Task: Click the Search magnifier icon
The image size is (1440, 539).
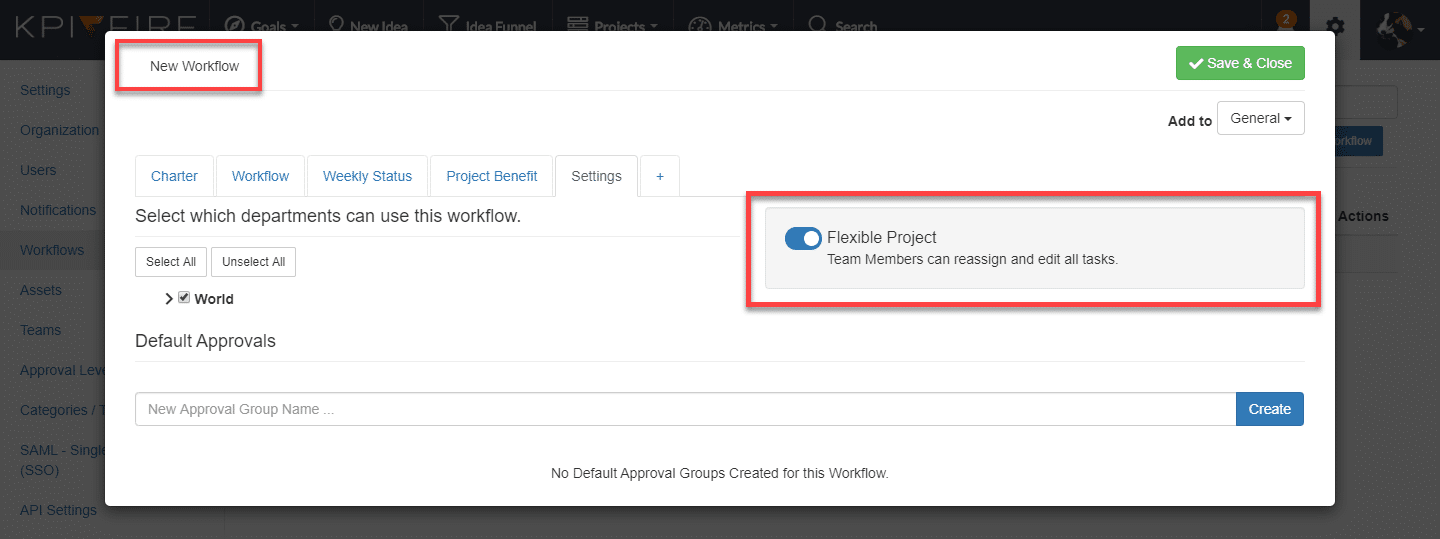Action: coord(818,26)
